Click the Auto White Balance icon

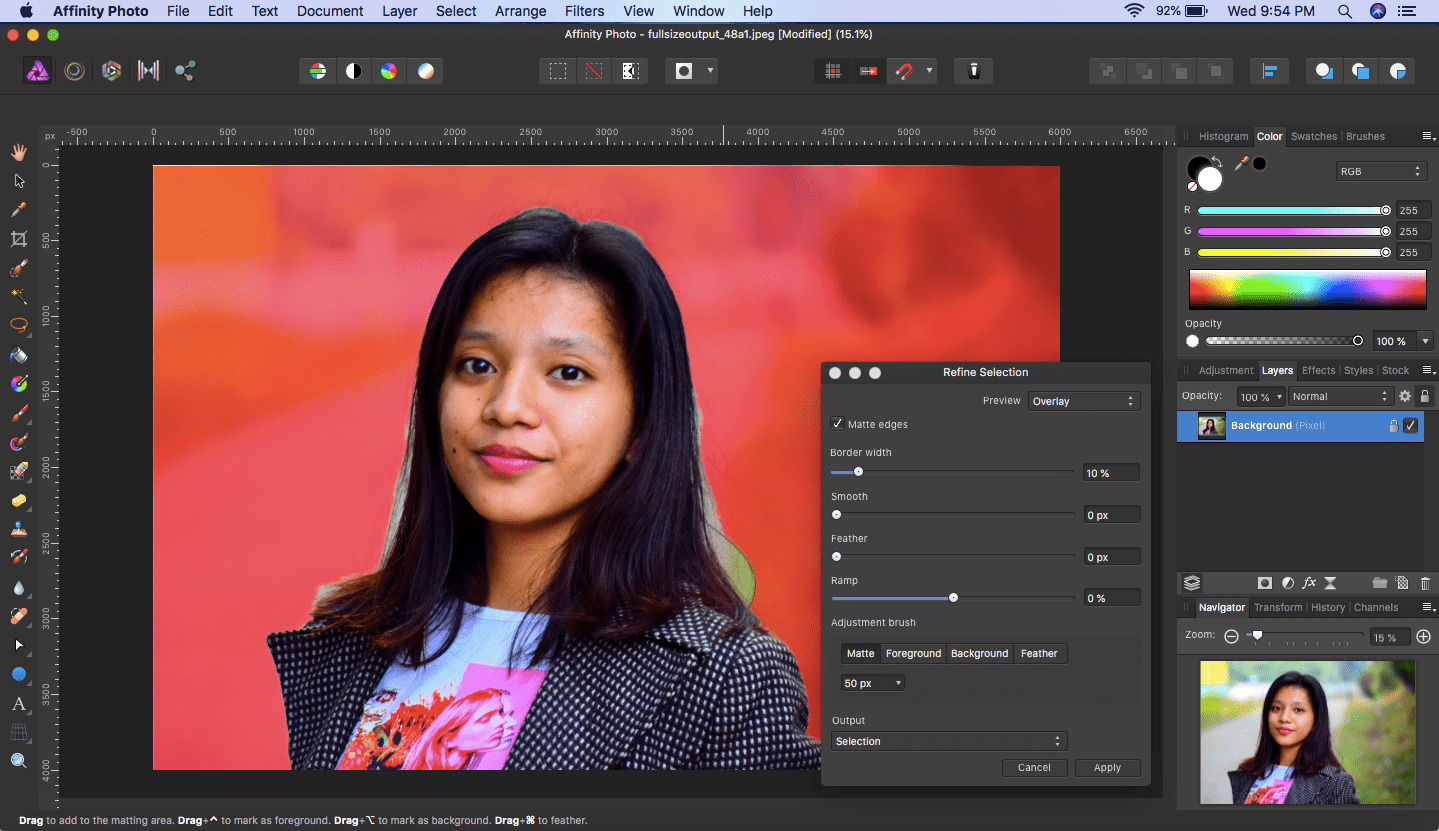coord(425,71)
